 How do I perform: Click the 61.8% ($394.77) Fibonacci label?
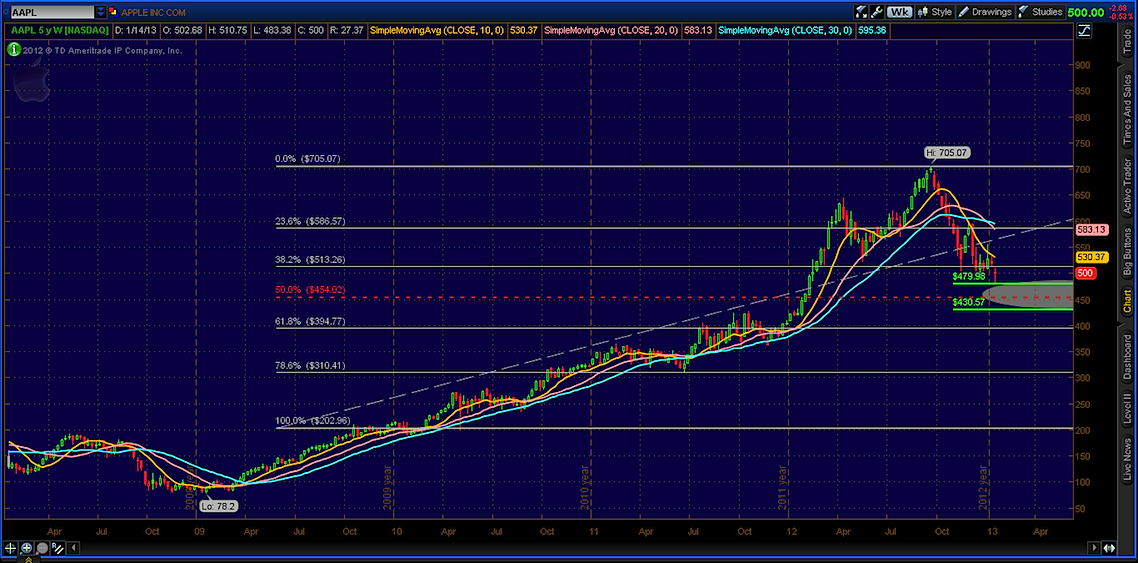click(x=310, y=320)
